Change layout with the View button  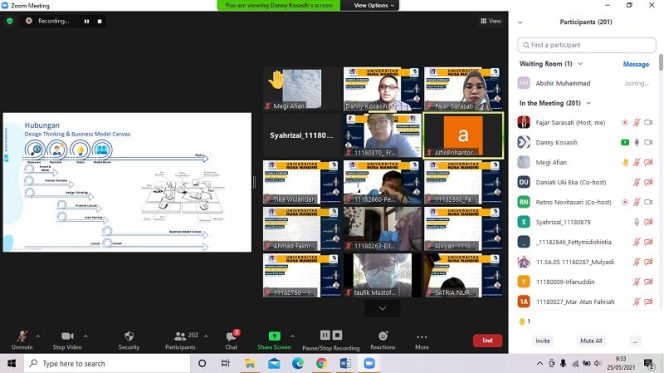pos(491,21)
